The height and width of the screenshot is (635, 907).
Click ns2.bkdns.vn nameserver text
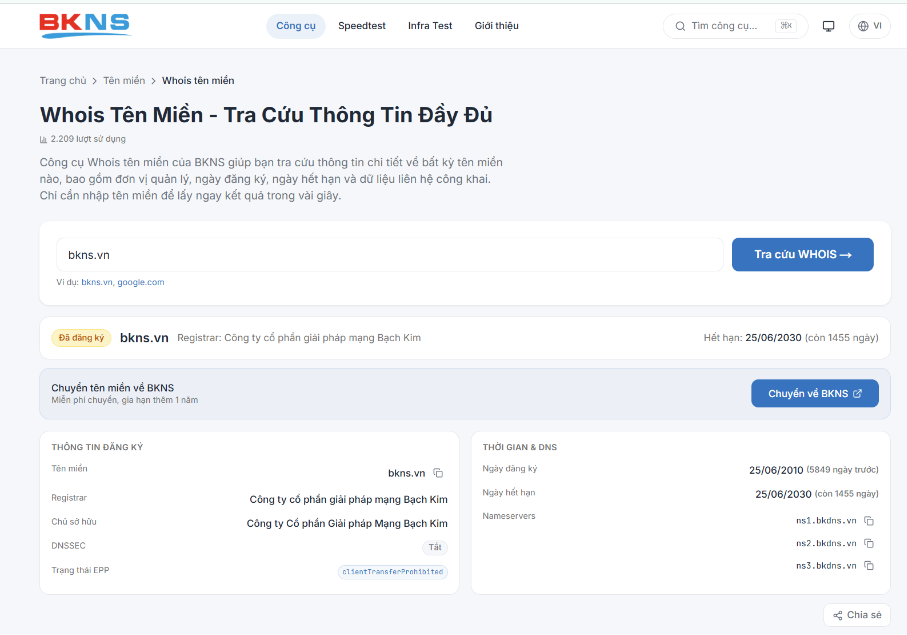click(826, 543)
